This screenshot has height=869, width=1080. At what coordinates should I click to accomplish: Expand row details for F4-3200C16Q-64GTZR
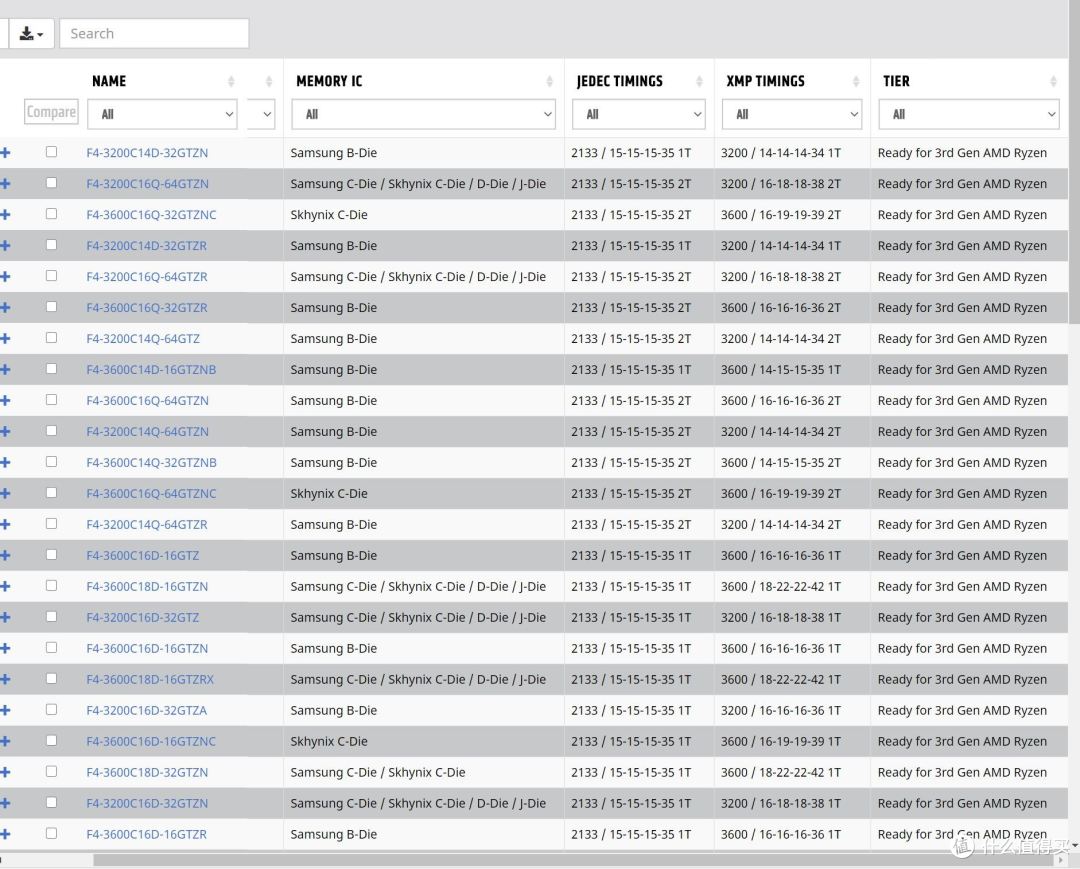click(x=5, y=277)
